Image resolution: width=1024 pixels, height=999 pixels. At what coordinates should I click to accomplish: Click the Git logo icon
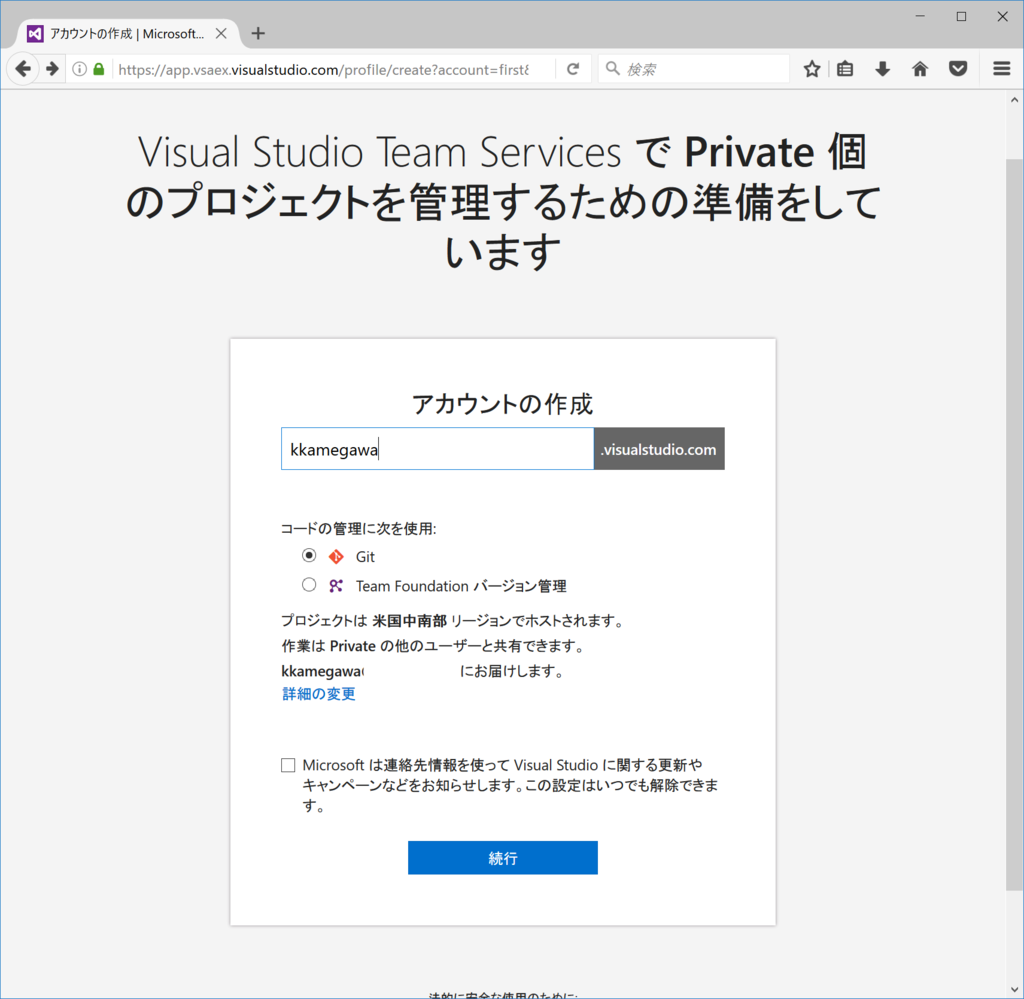click(336, 556)
